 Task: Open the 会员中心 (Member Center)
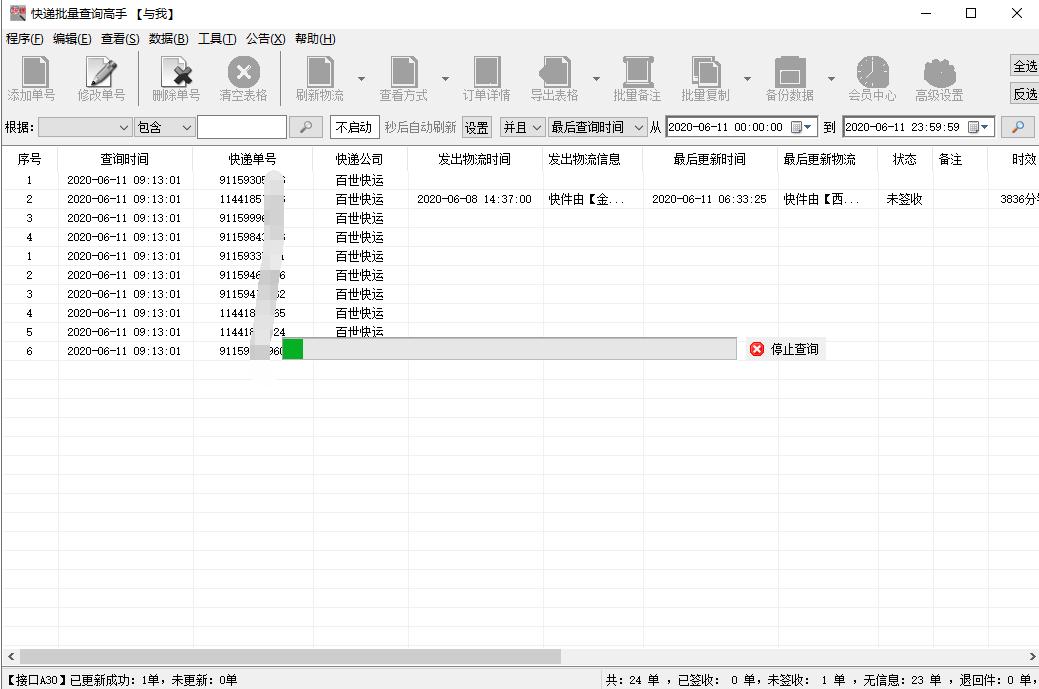(x=872, y=78)
